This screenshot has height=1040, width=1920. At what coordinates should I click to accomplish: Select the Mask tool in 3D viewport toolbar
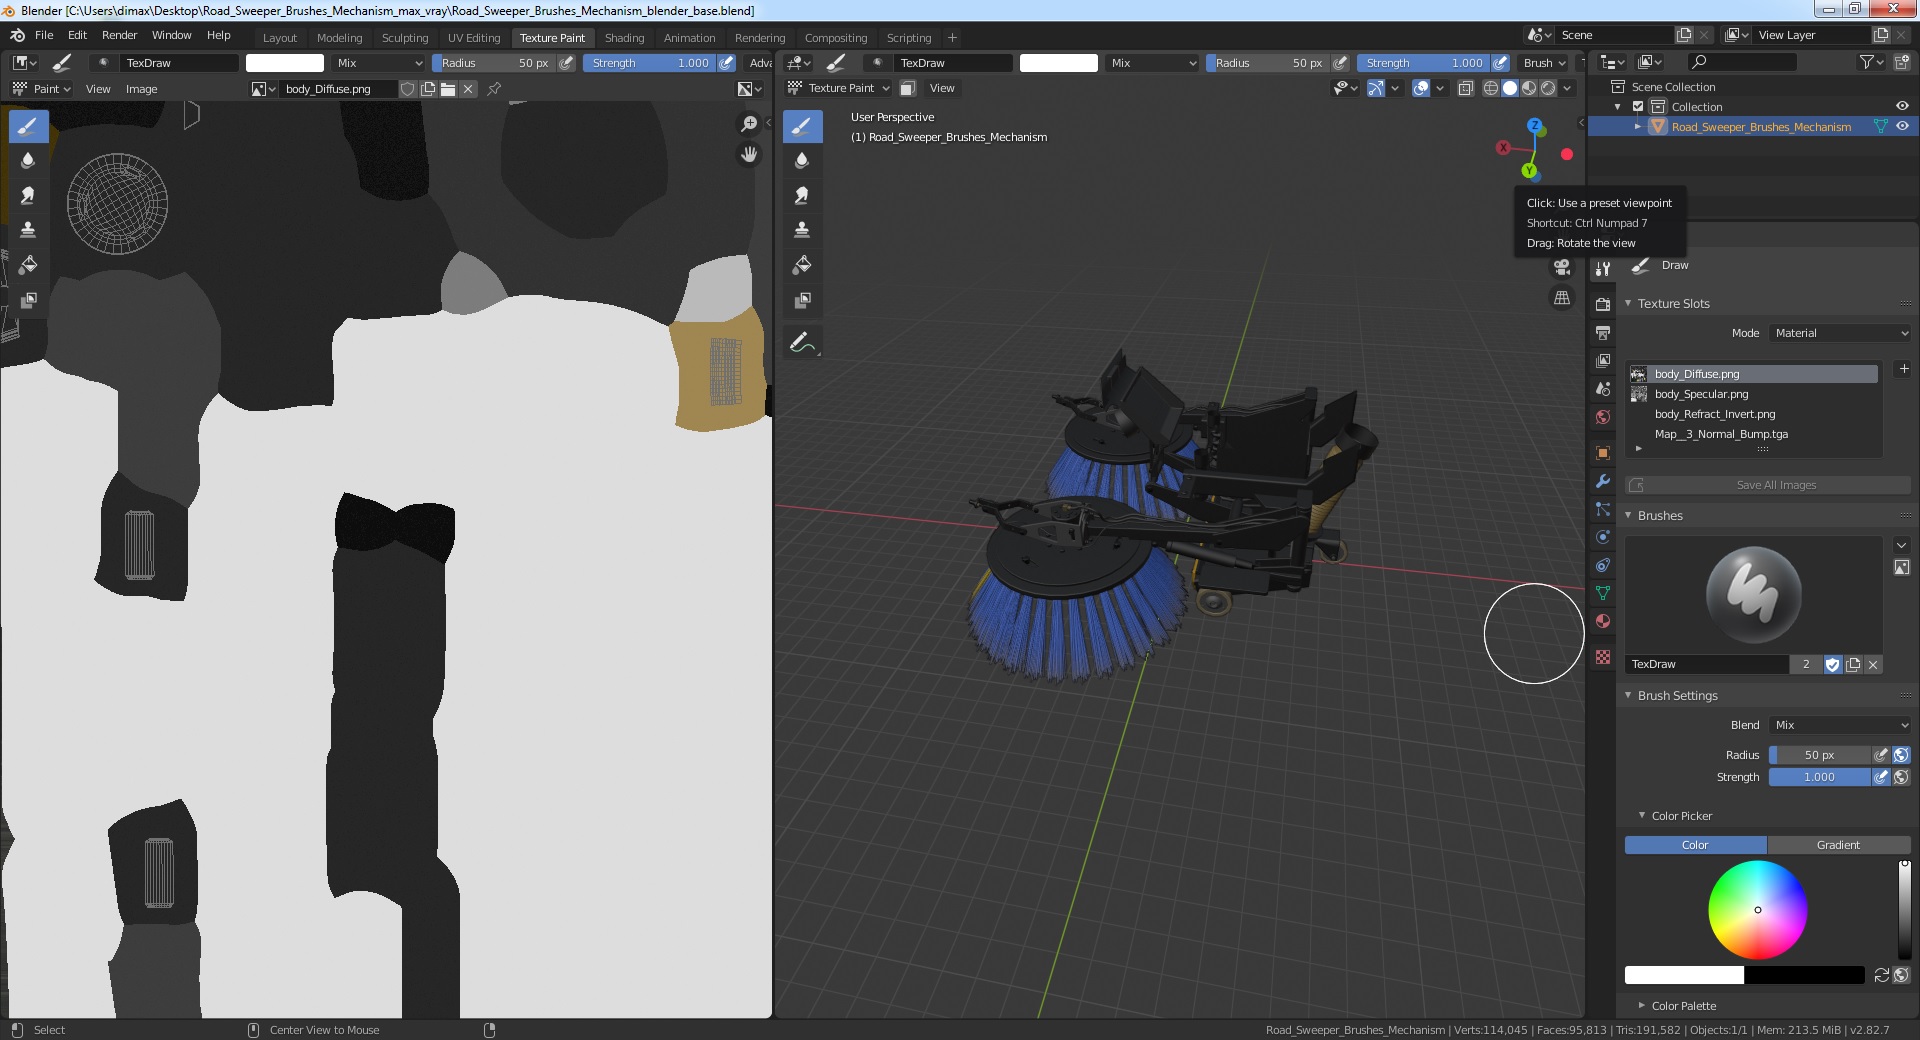[802, 300]
